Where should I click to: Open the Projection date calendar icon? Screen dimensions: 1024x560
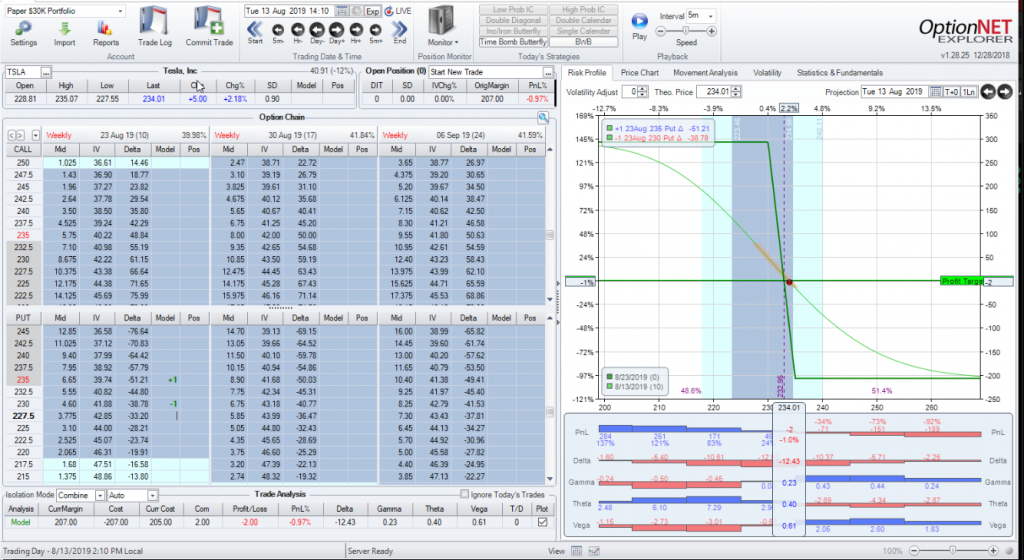(935, 92)
